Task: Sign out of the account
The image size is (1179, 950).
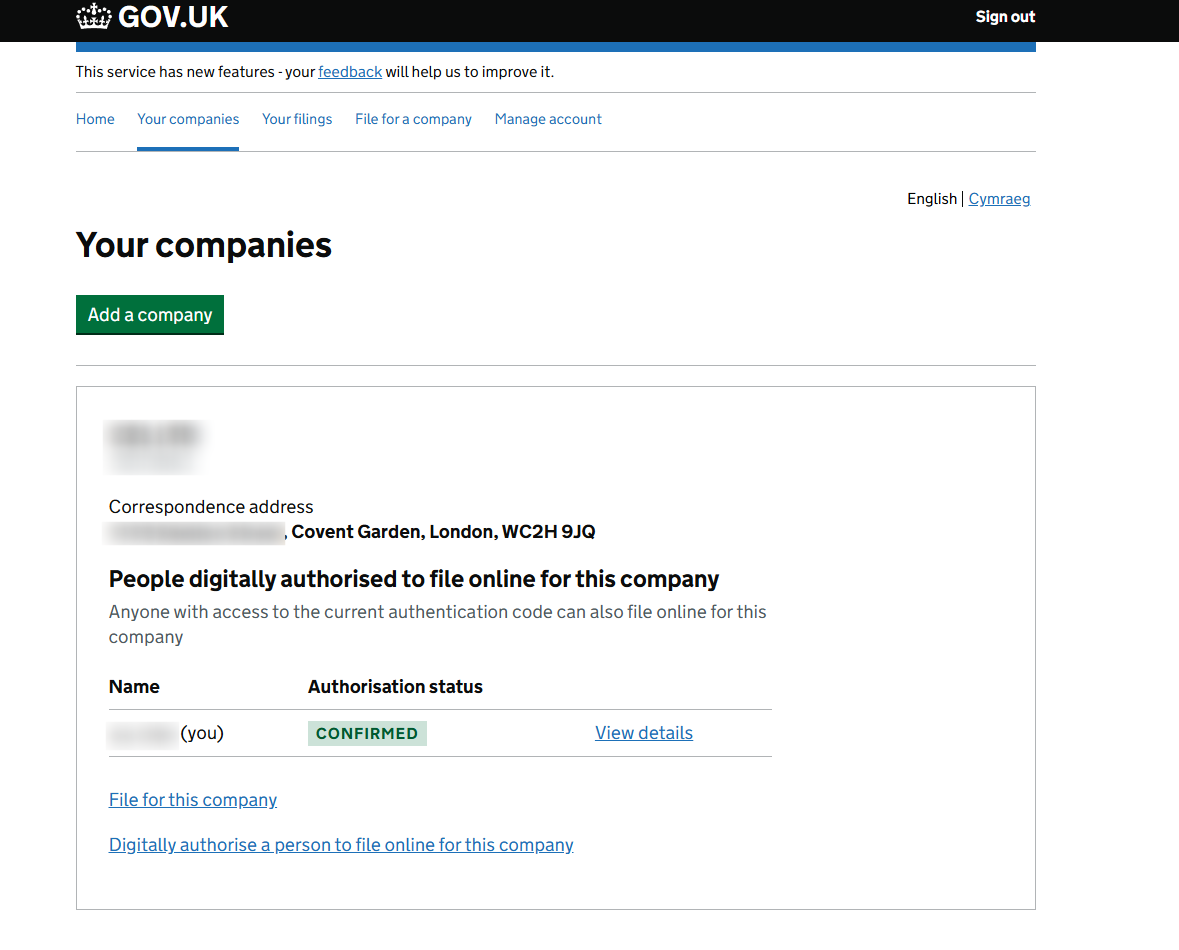Action: pos(1005,17)
